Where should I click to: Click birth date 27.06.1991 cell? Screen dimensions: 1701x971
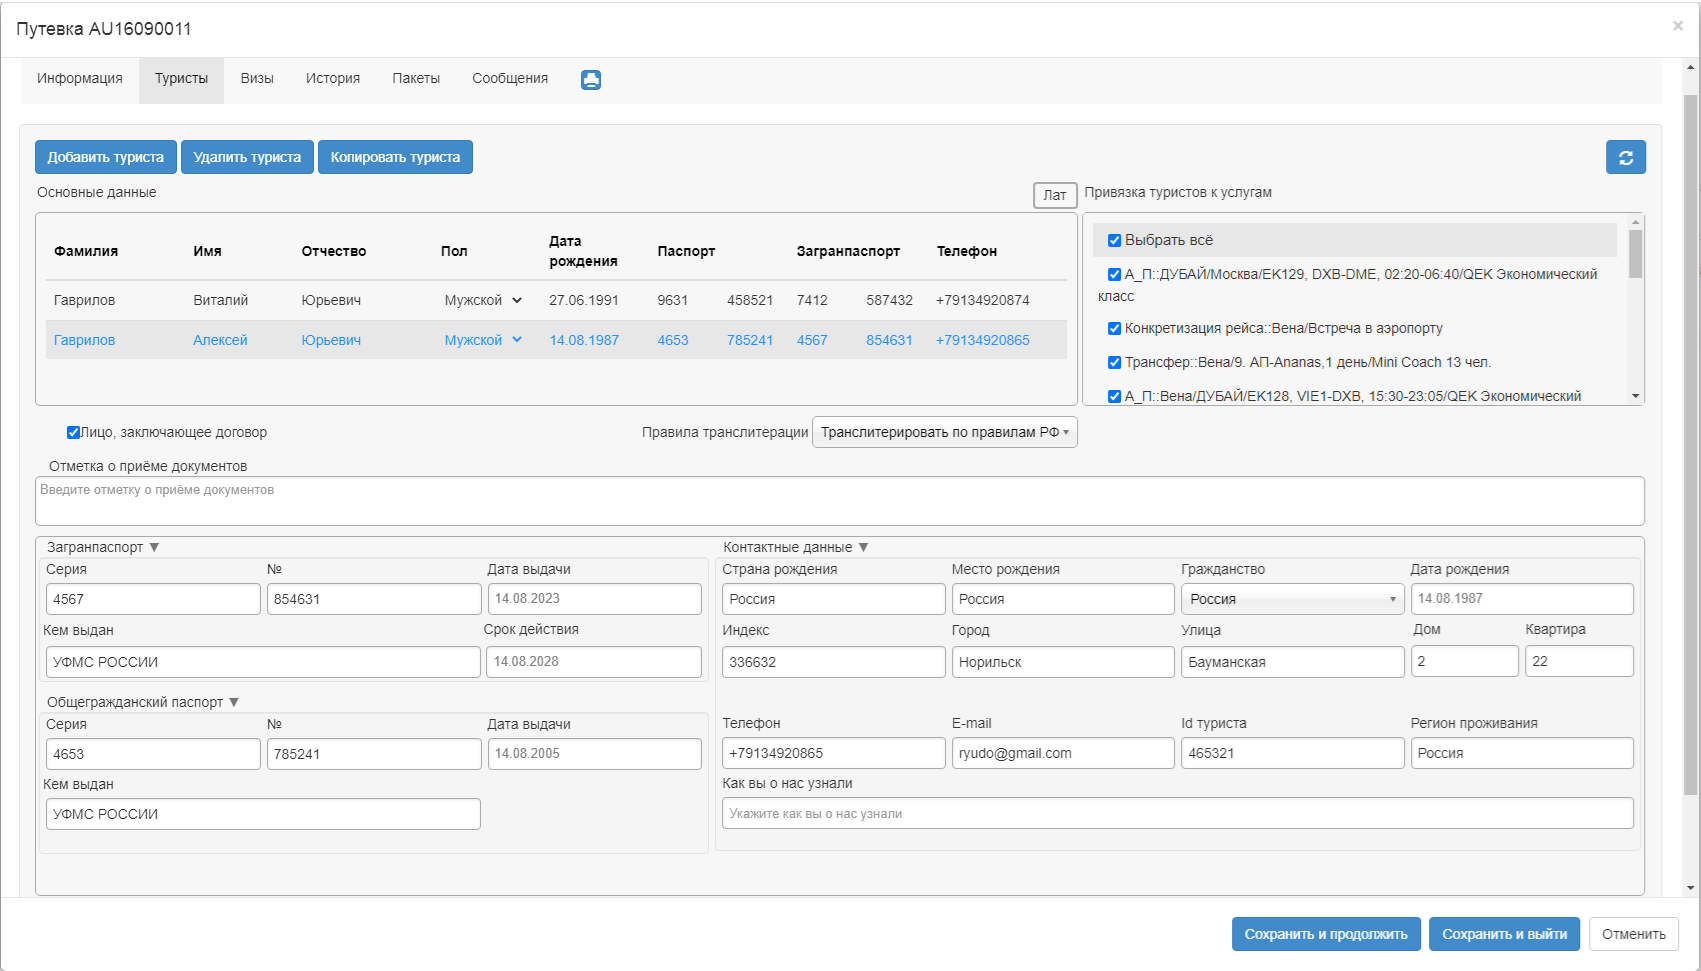pyautogui.click(x=584, y=300)
